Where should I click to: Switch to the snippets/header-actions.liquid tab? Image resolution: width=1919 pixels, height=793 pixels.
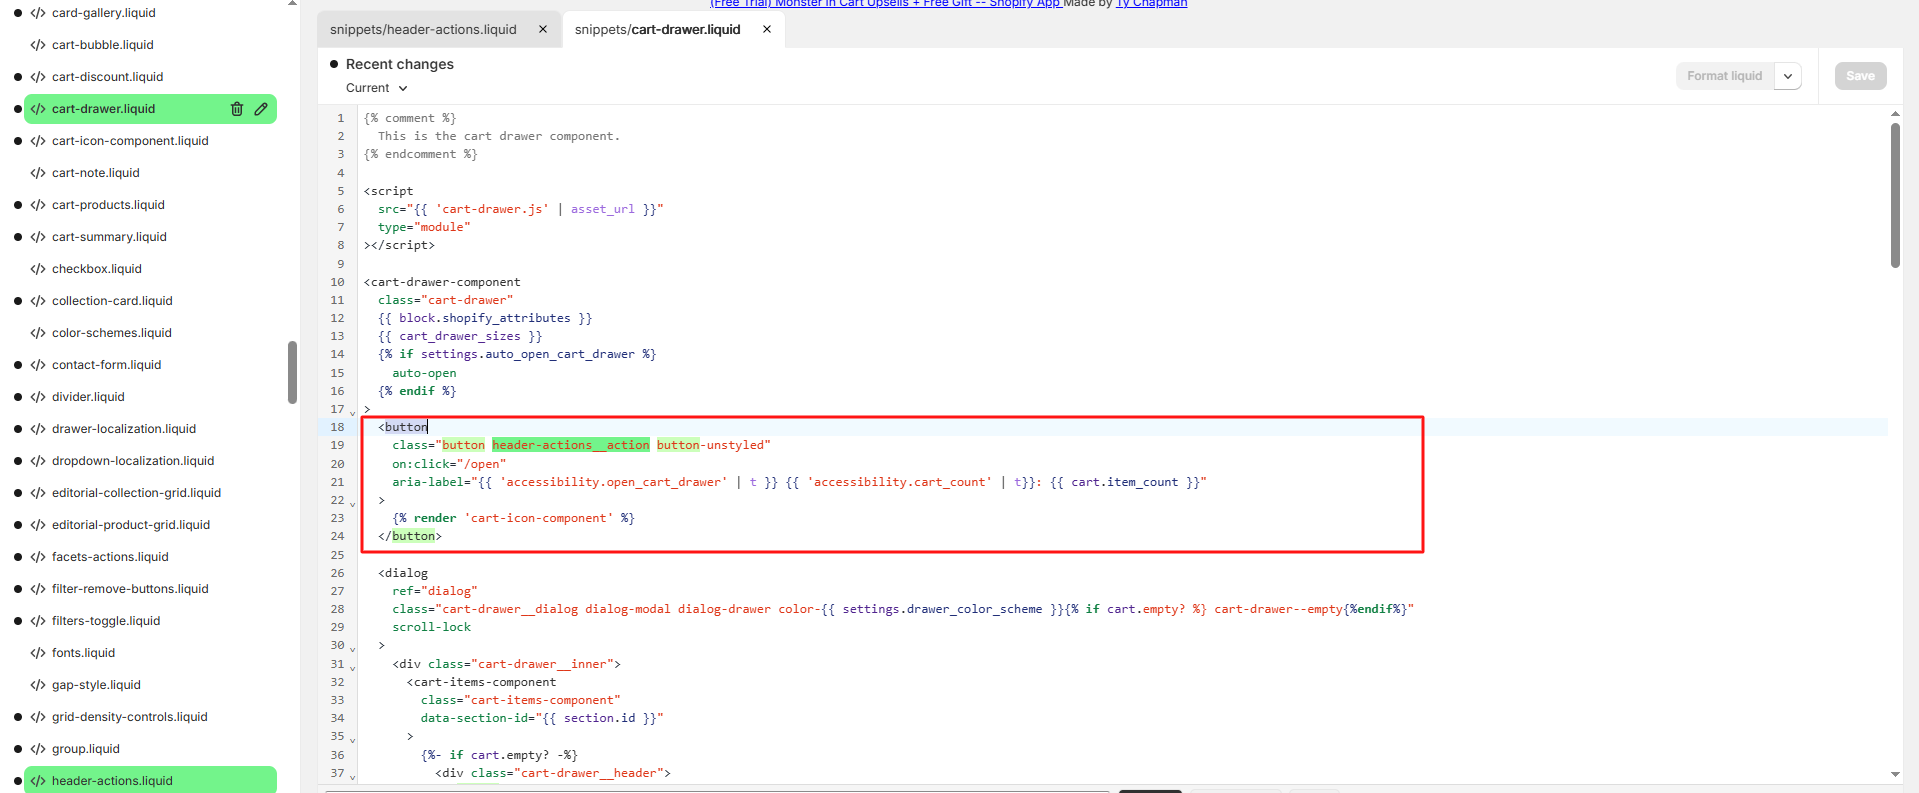[423, 29]
